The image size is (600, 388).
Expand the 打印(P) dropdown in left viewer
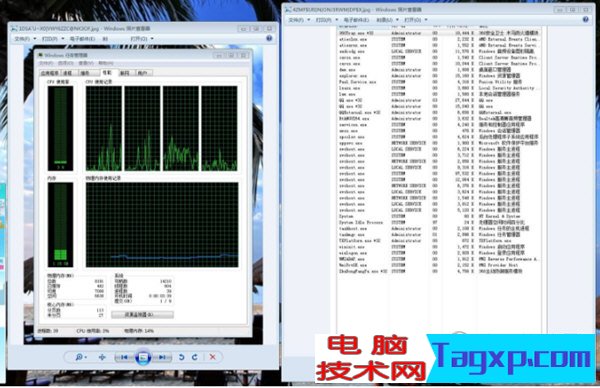tap(52, 39)
